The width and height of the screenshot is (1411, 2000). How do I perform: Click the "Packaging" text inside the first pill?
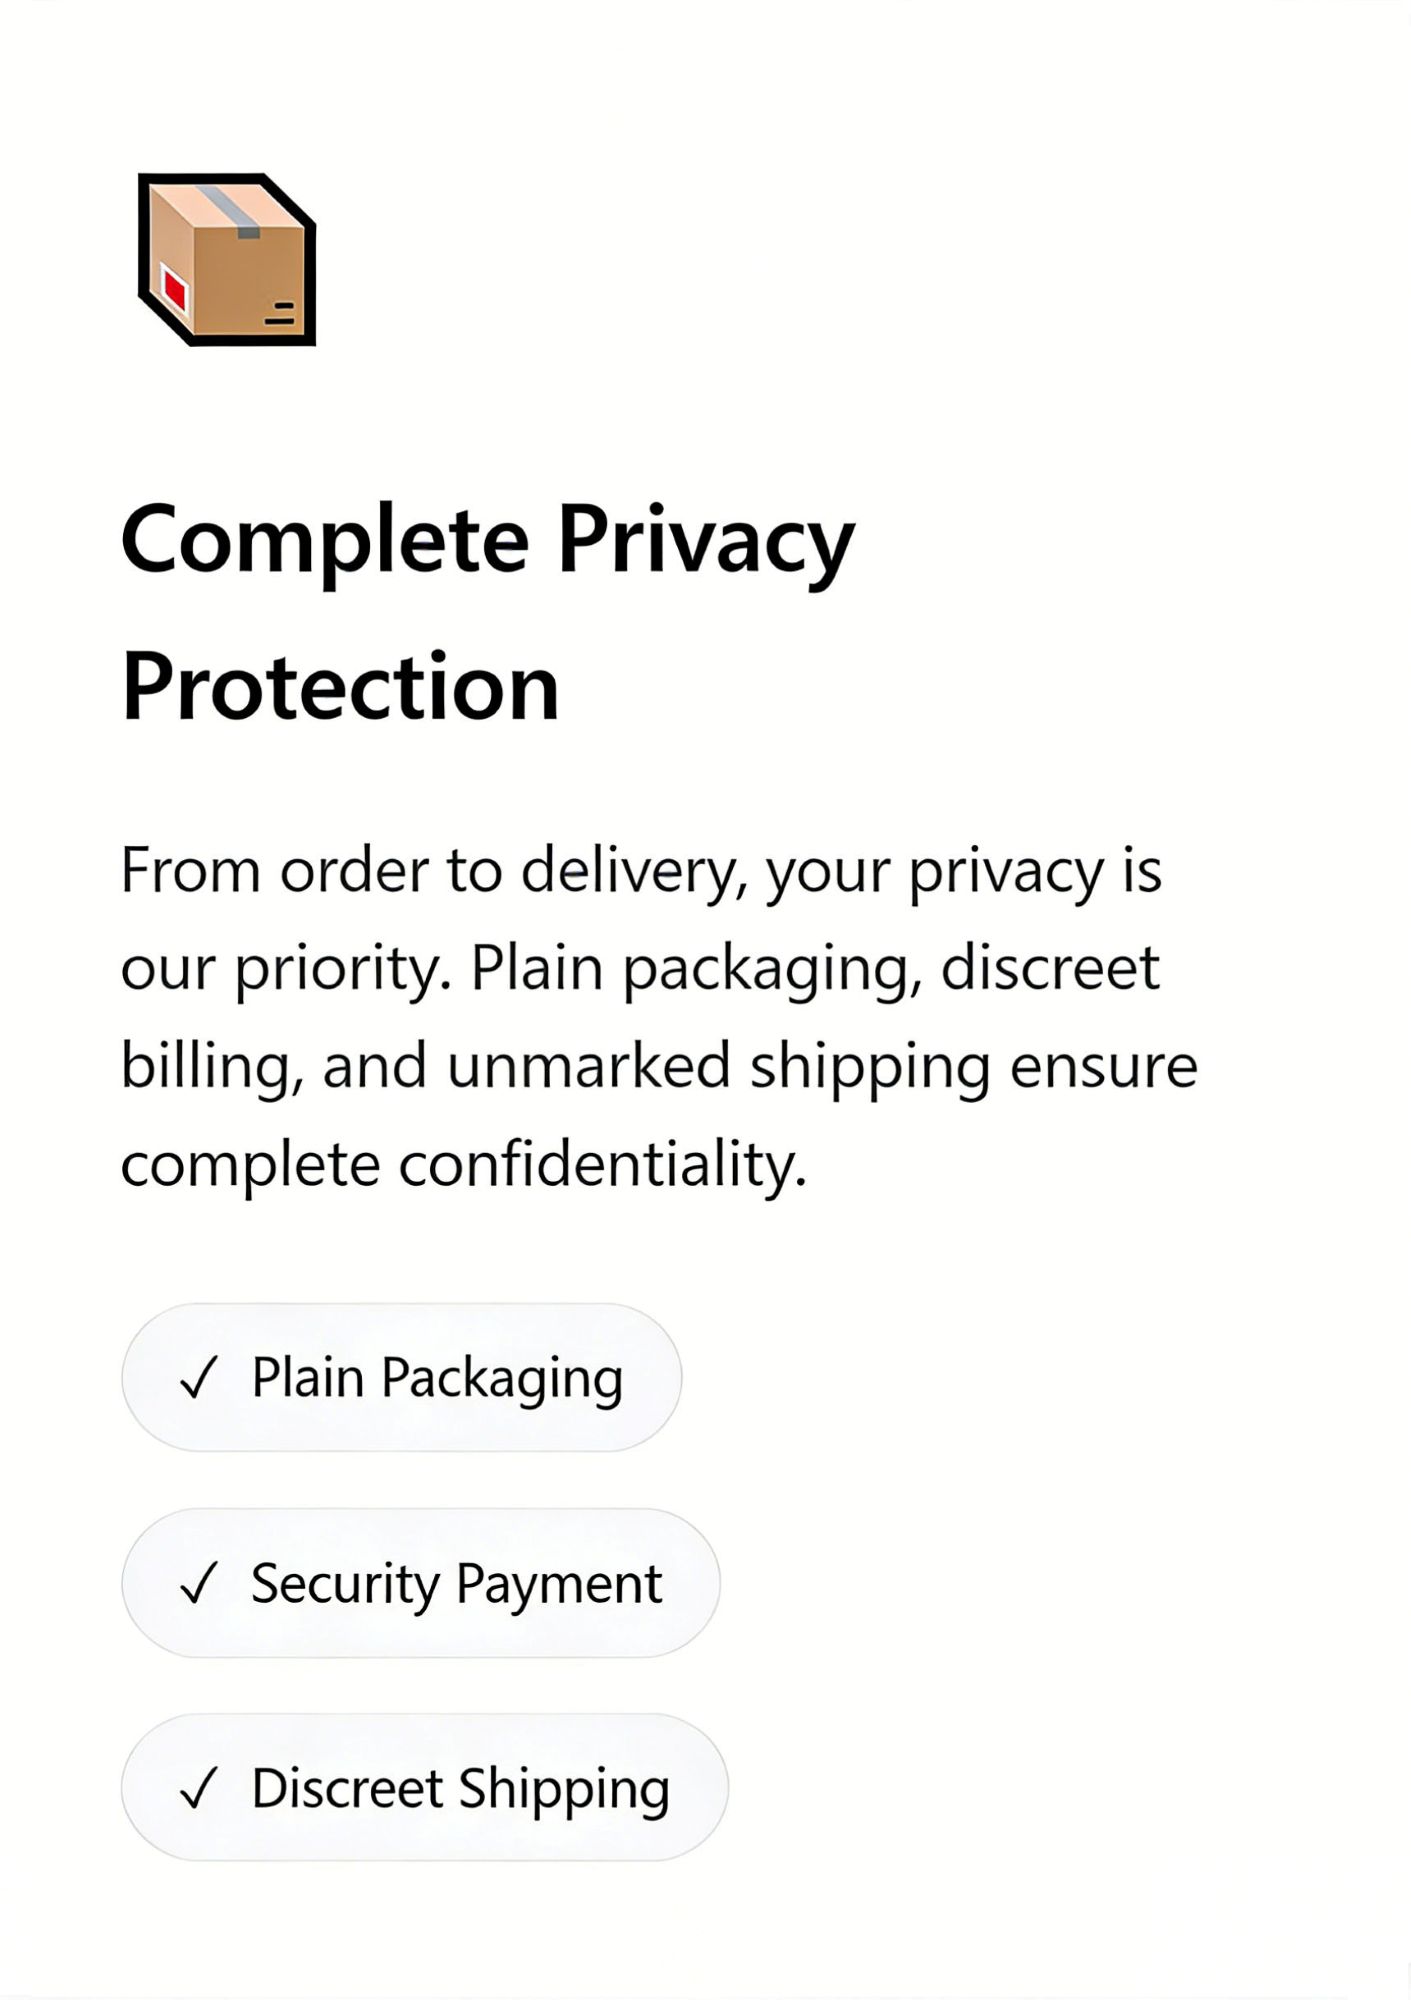click(x=502, y=1379)
